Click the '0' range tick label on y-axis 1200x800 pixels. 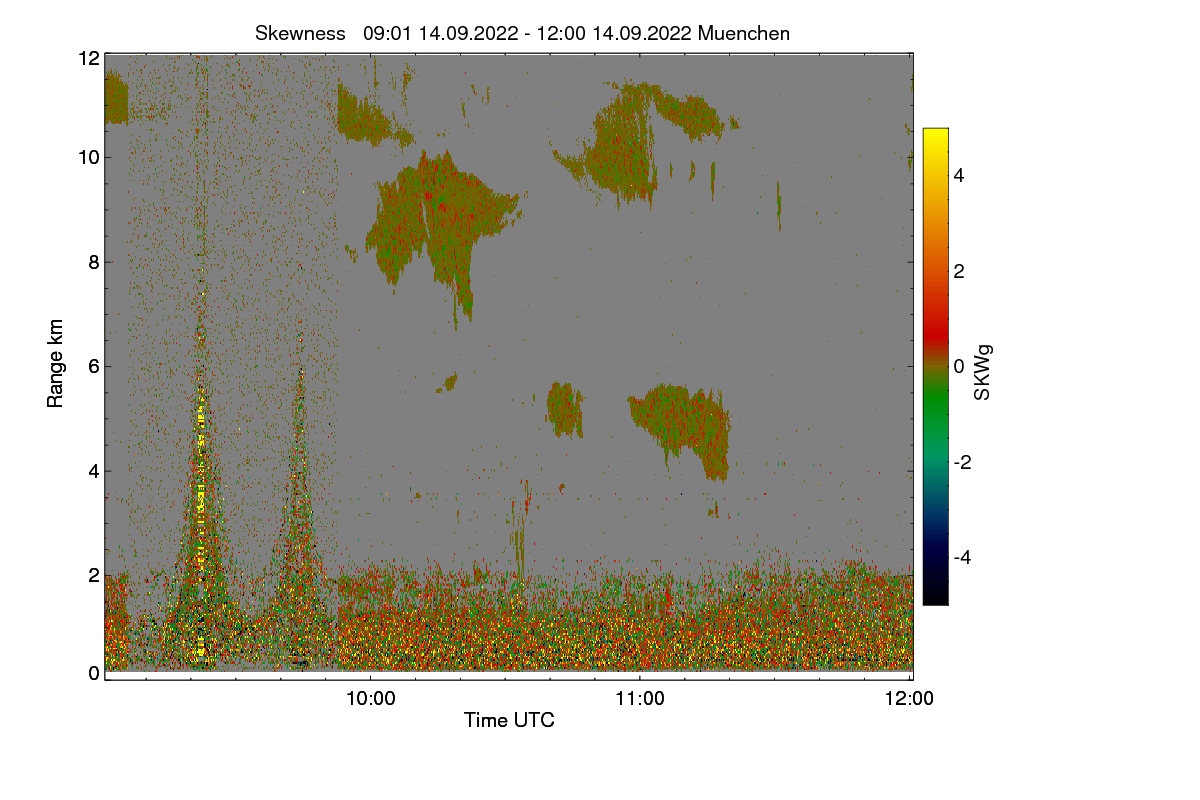94,673
